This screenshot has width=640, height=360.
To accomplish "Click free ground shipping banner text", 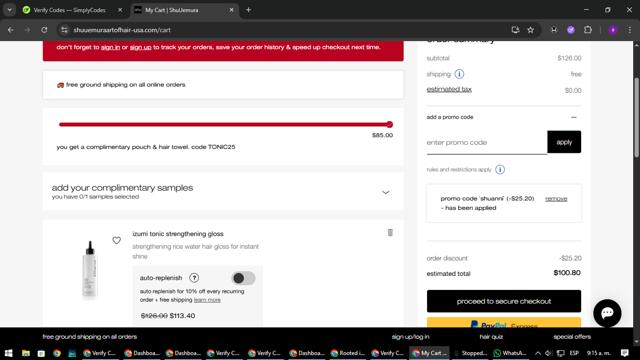I will (126, 85).
